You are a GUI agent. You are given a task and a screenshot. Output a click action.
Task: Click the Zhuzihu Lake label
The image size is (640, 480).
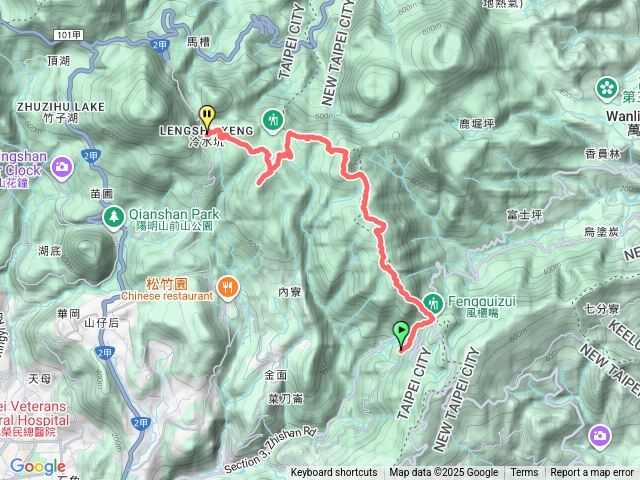click(x=61, y=107)
